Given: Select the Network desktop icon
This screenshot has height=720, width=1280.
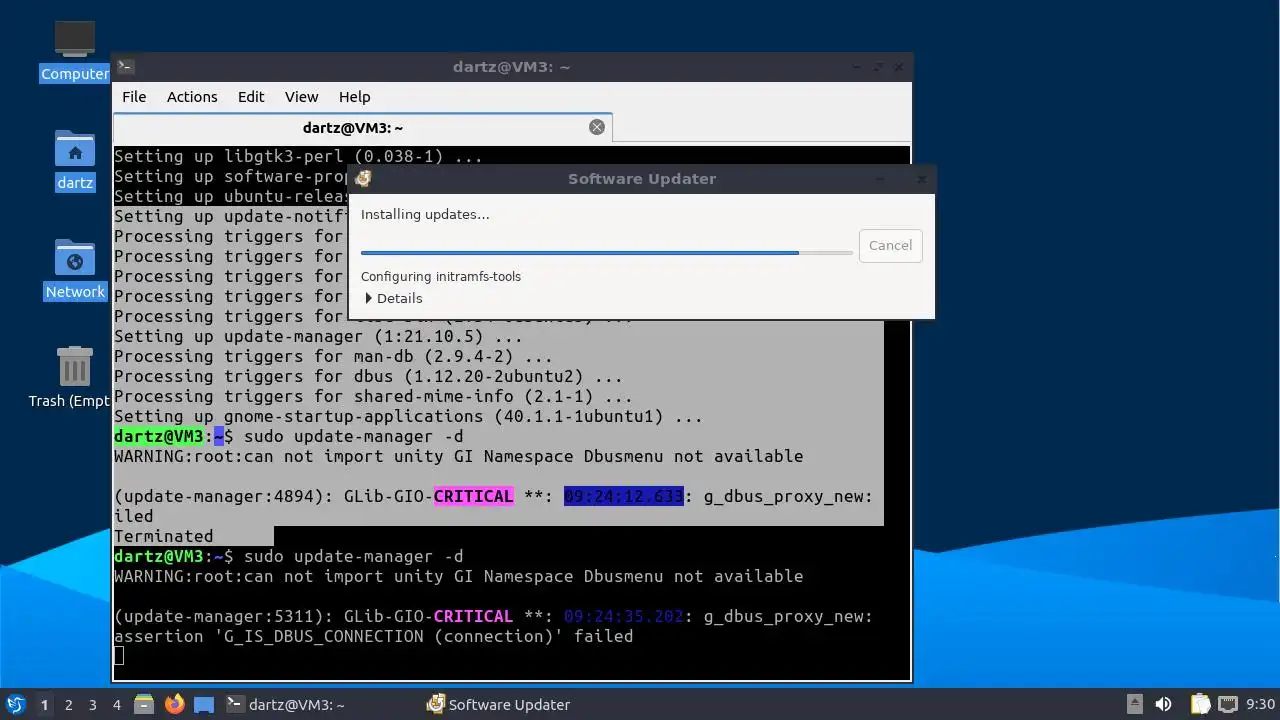Looking at the screenshot, I should 75,270.
